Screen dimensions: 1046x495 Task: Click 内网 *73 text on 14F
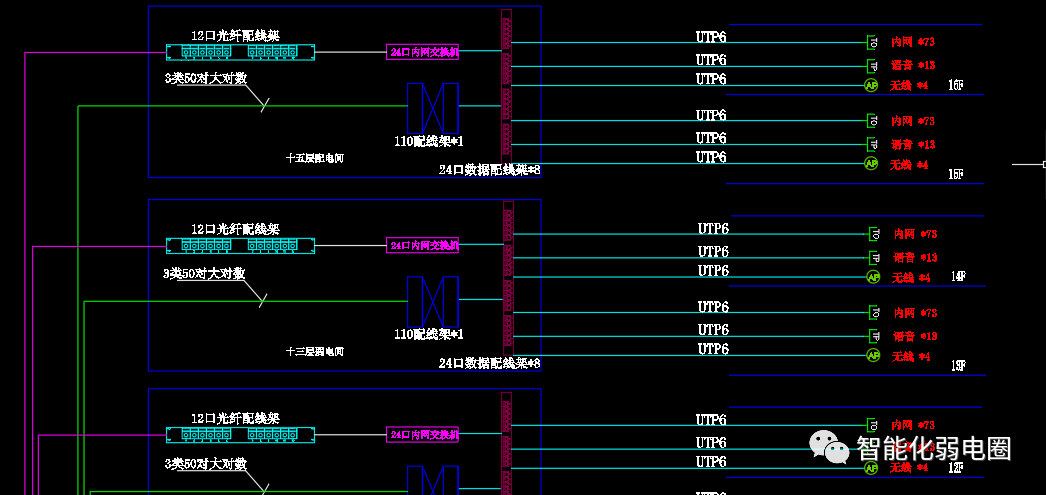(x=915, y=234)
